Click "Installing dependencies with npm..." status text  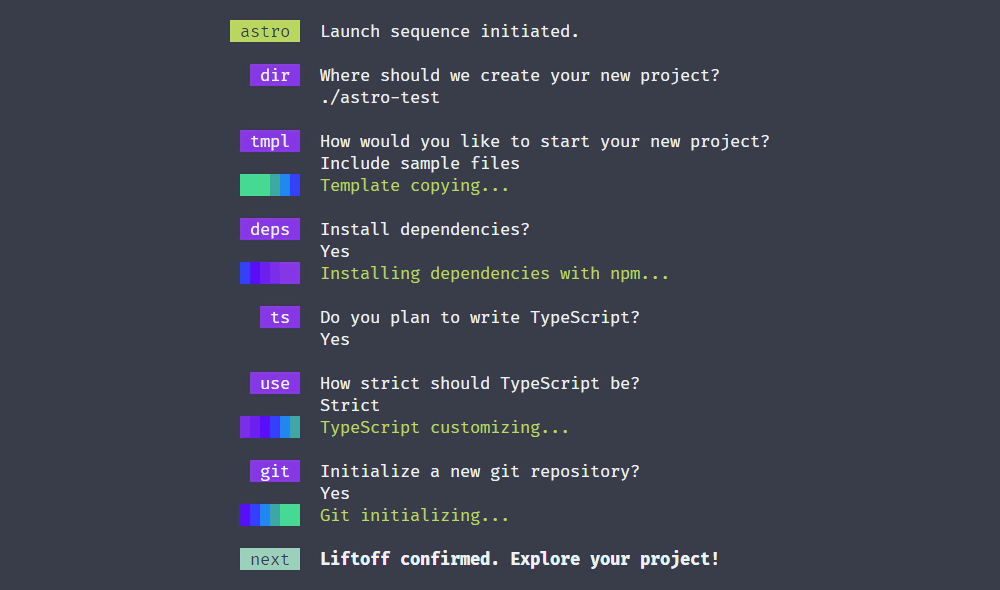[495, 273]
